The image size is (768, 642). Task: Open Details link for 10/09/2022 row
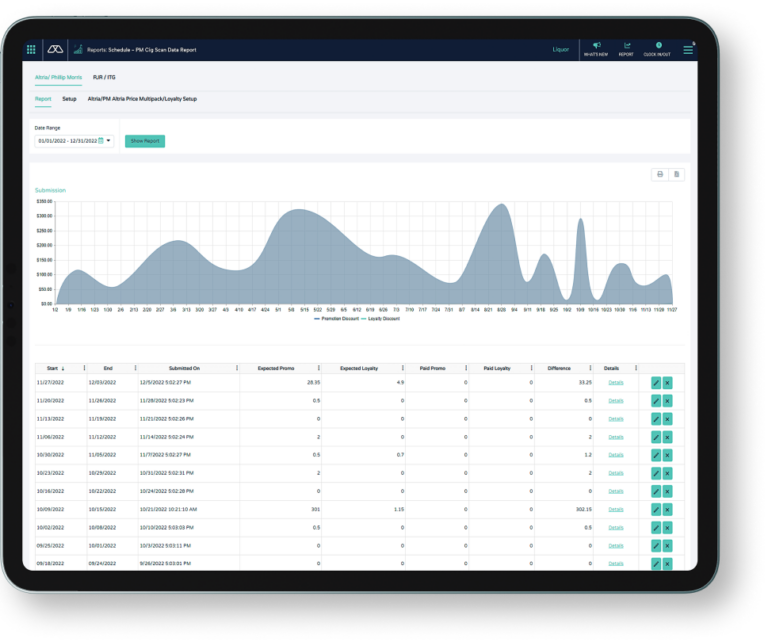pyautogui.click(x=615, y=508)
